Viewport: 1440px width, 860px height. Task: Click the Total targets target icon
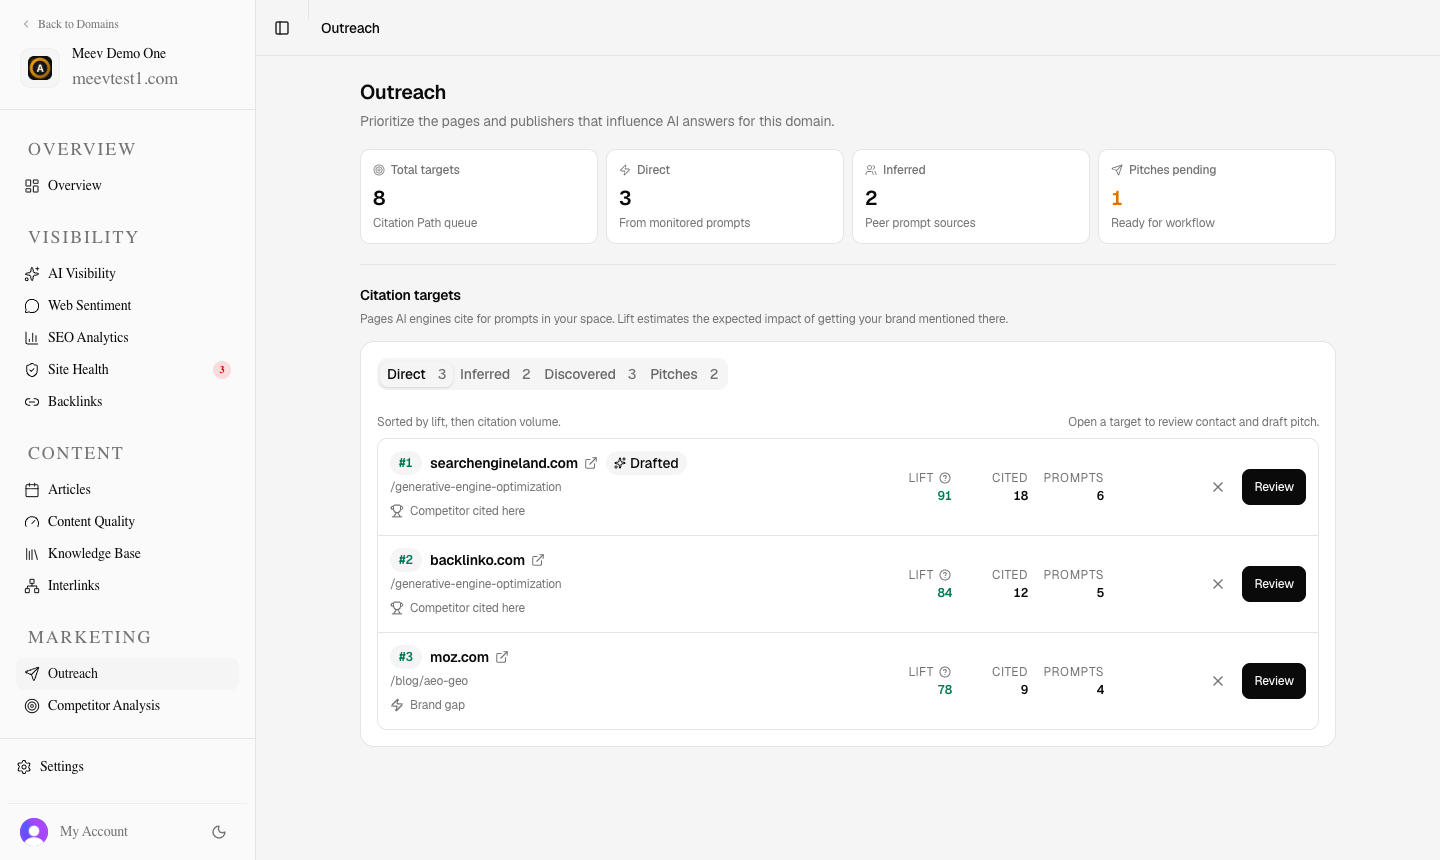point(379,170)
